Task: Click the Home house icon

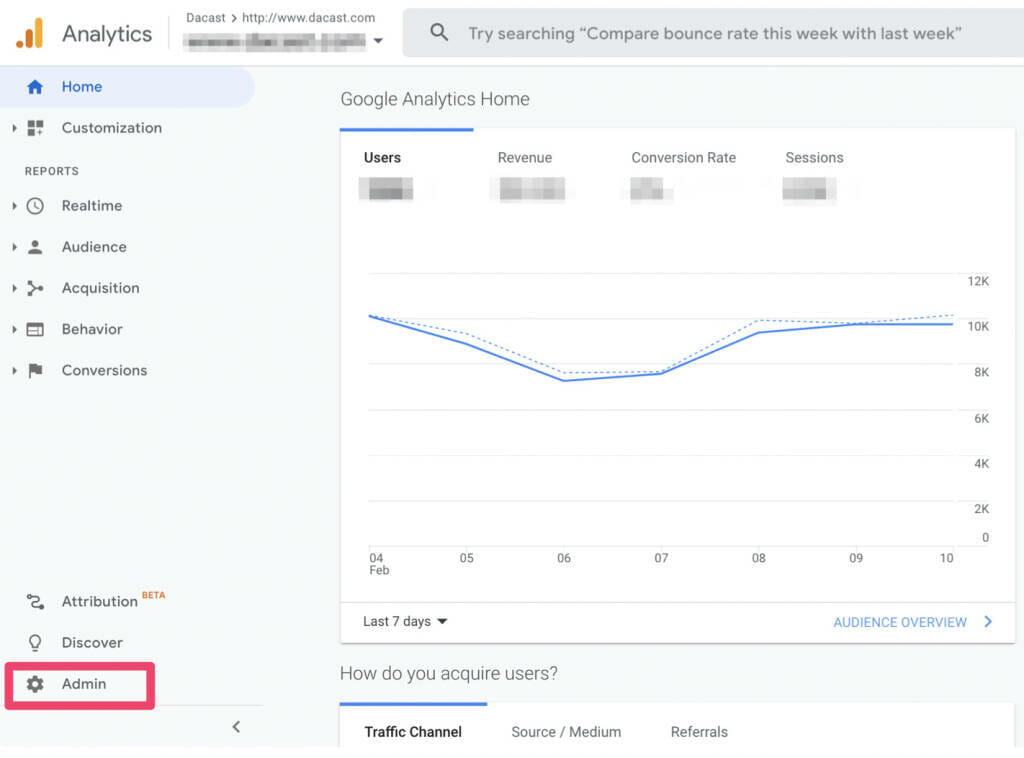Action: tap(35, 87)
